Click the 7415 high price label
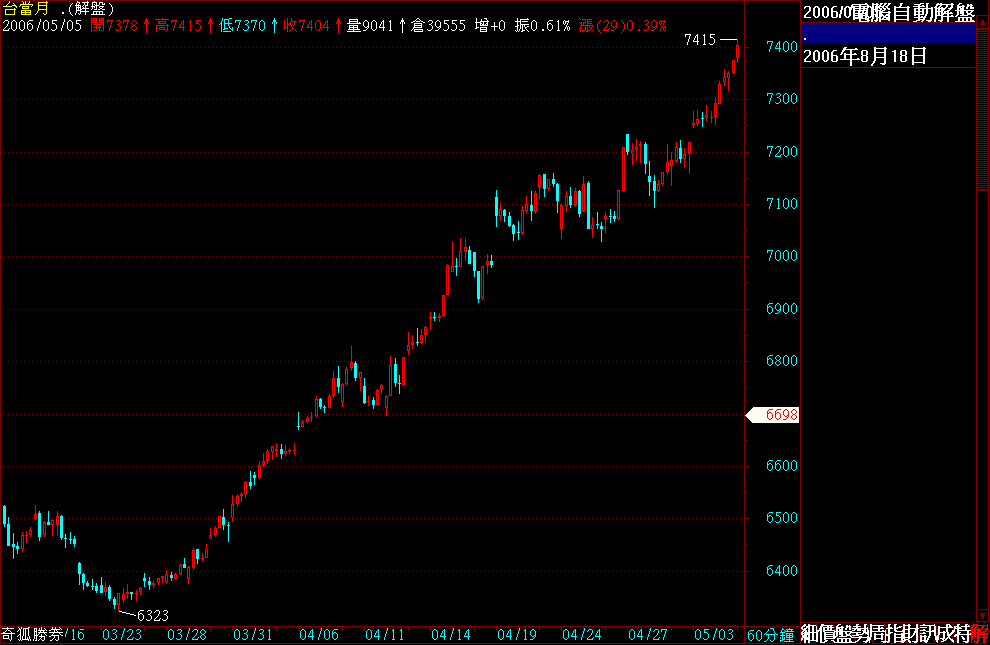Image resolution: width=990 pixels, height=645 pixels. point(700,40)
